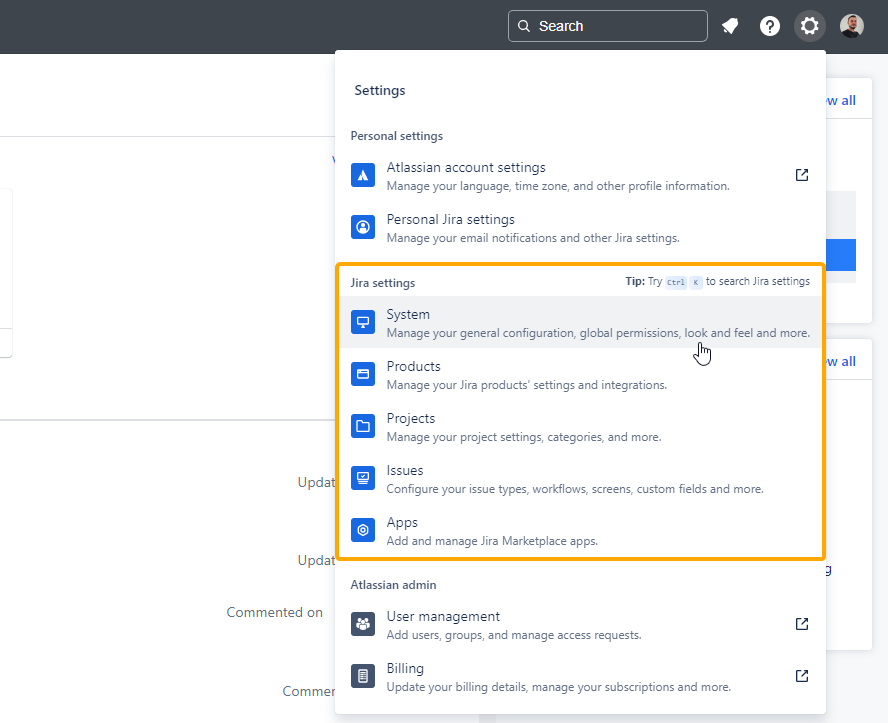Viewport: 888px width, 723px height.
Task: Click 'Configure your issue types, workflows' description
Action: pyautogui.click(x=575, y=489)
